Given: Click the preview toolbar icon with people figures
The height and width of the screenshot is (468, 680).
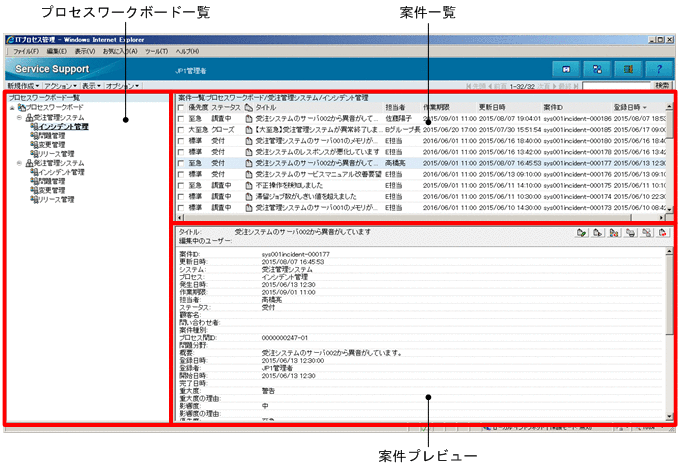Looking at the screenshot, I should coord(614,233).
